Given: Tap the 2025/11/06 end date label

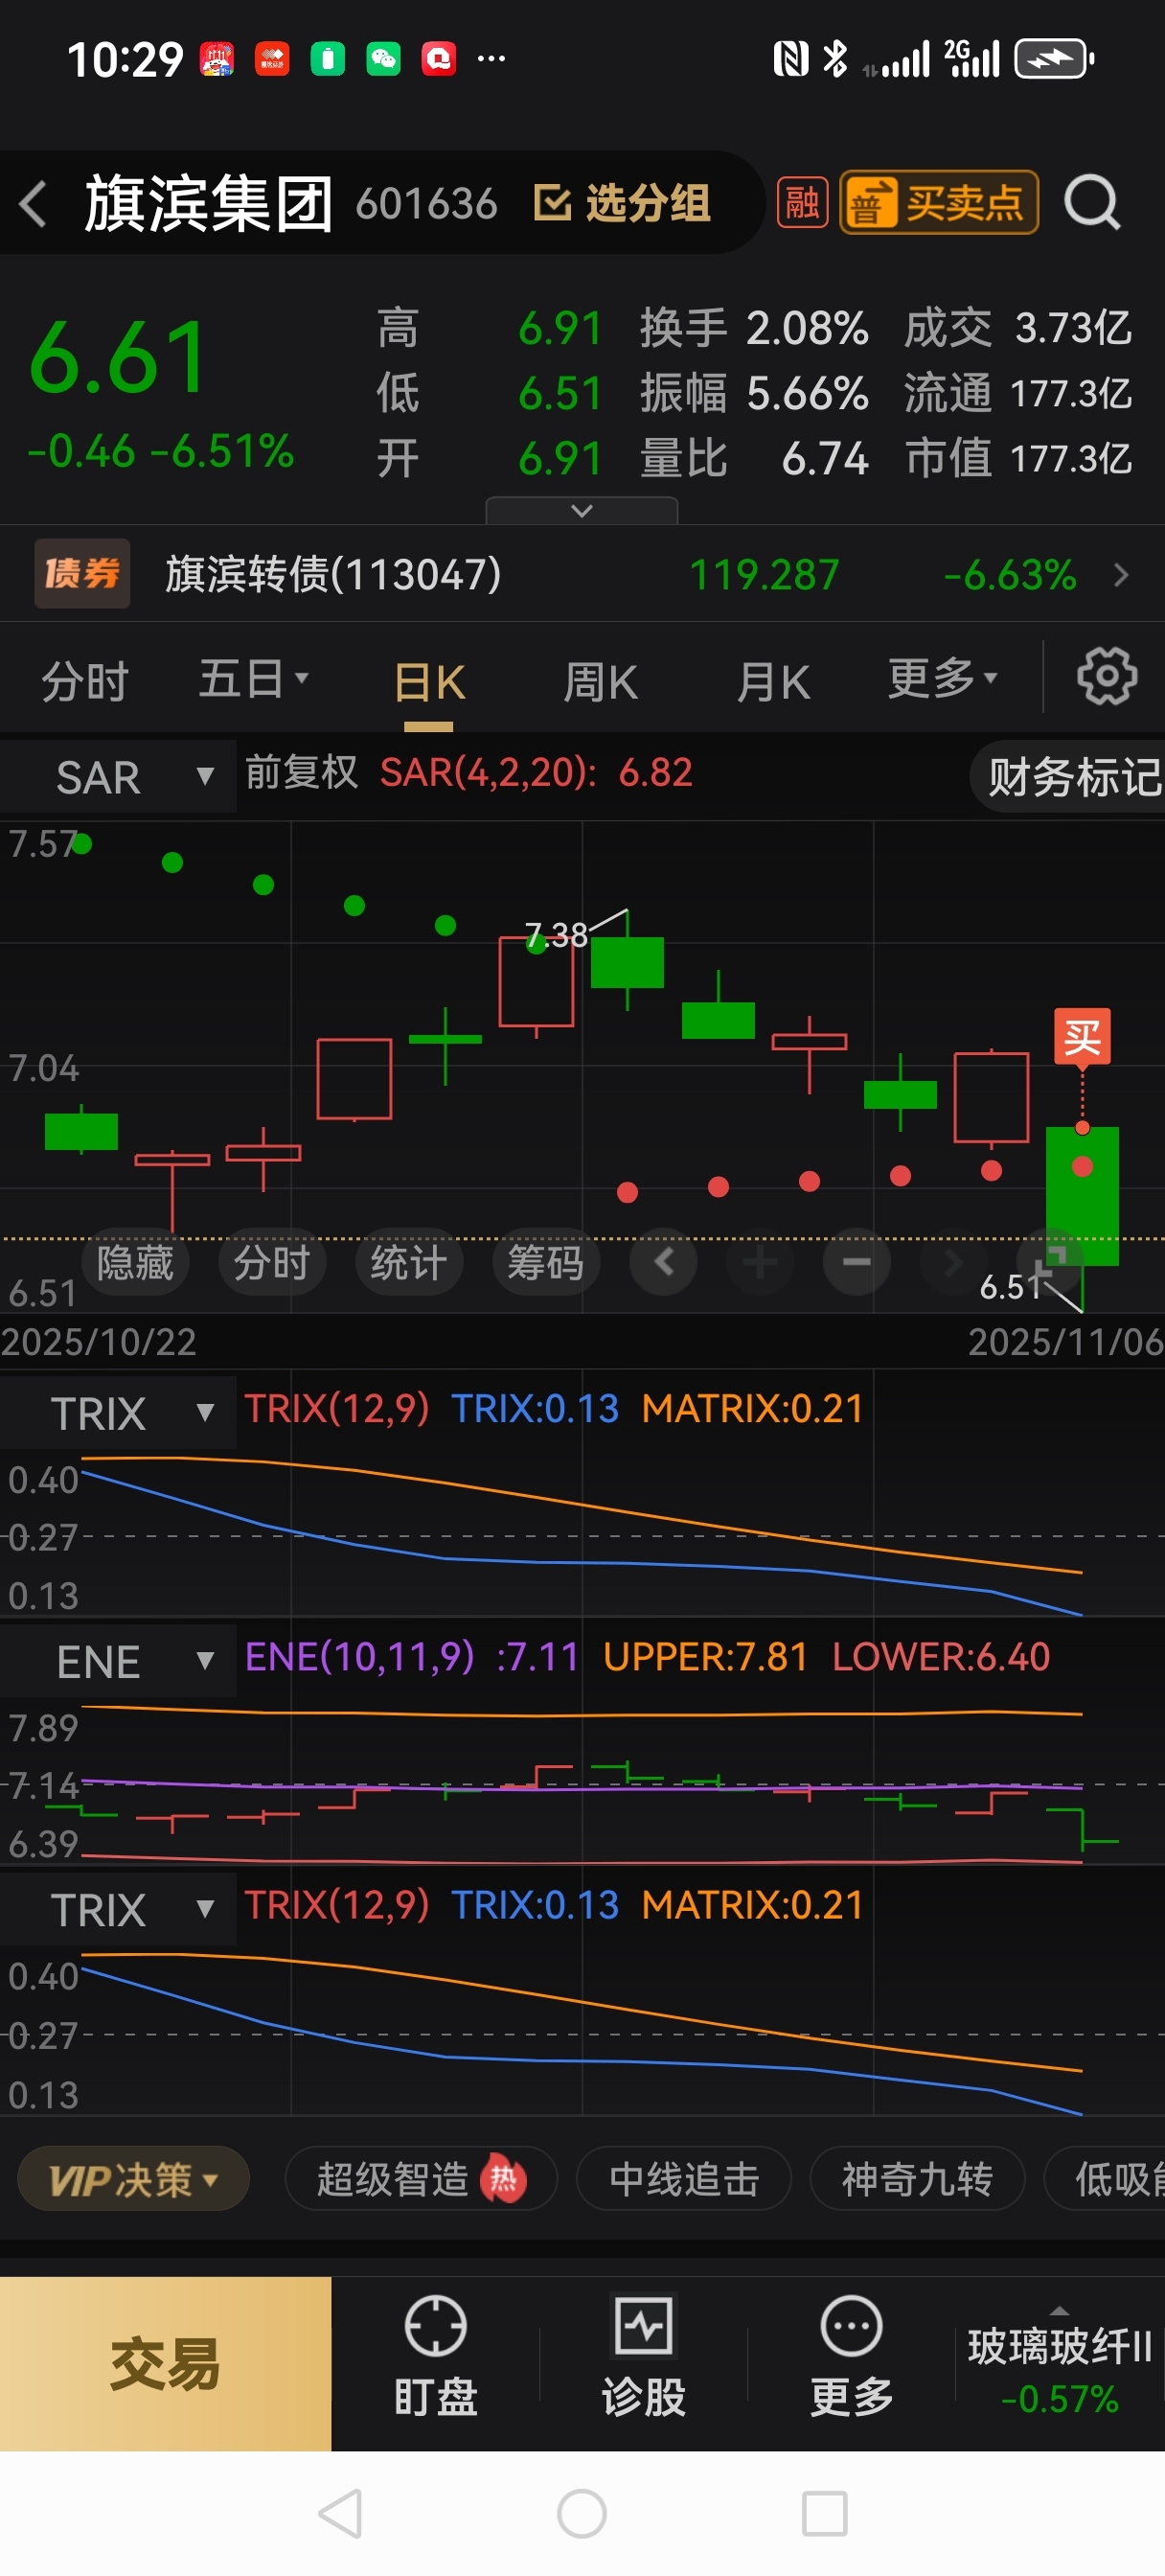Looking at the screenshot, I should (1065, 1342).
